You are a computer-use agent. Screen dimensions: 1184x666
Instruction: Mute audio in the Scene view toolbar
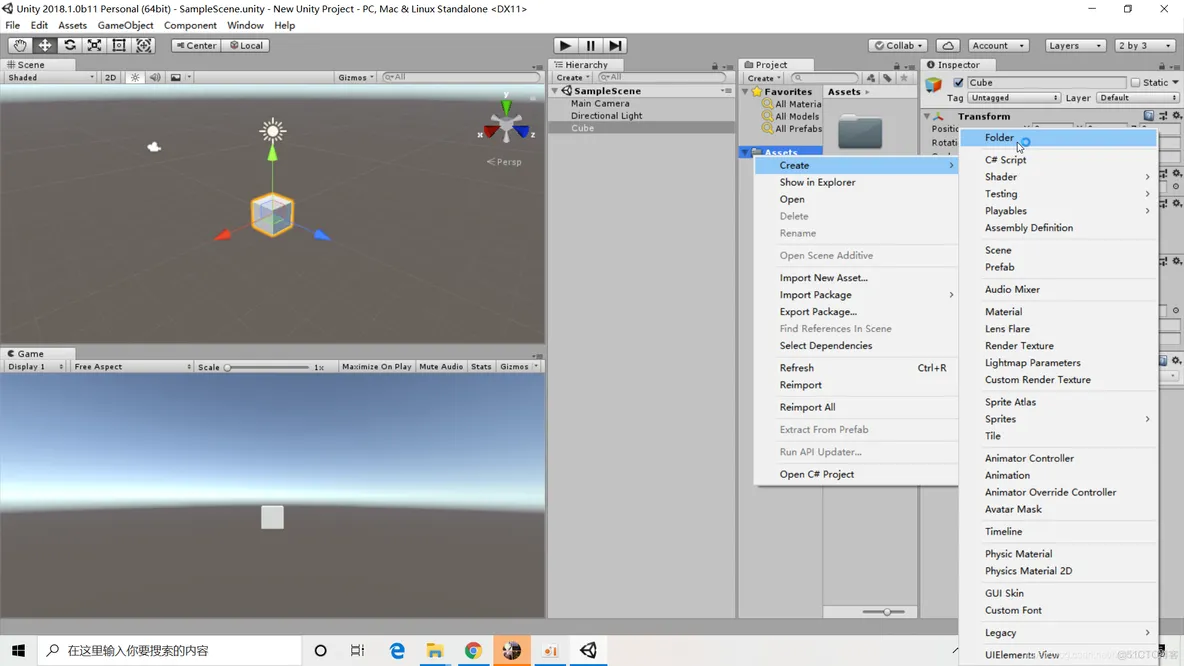[155, 77]
